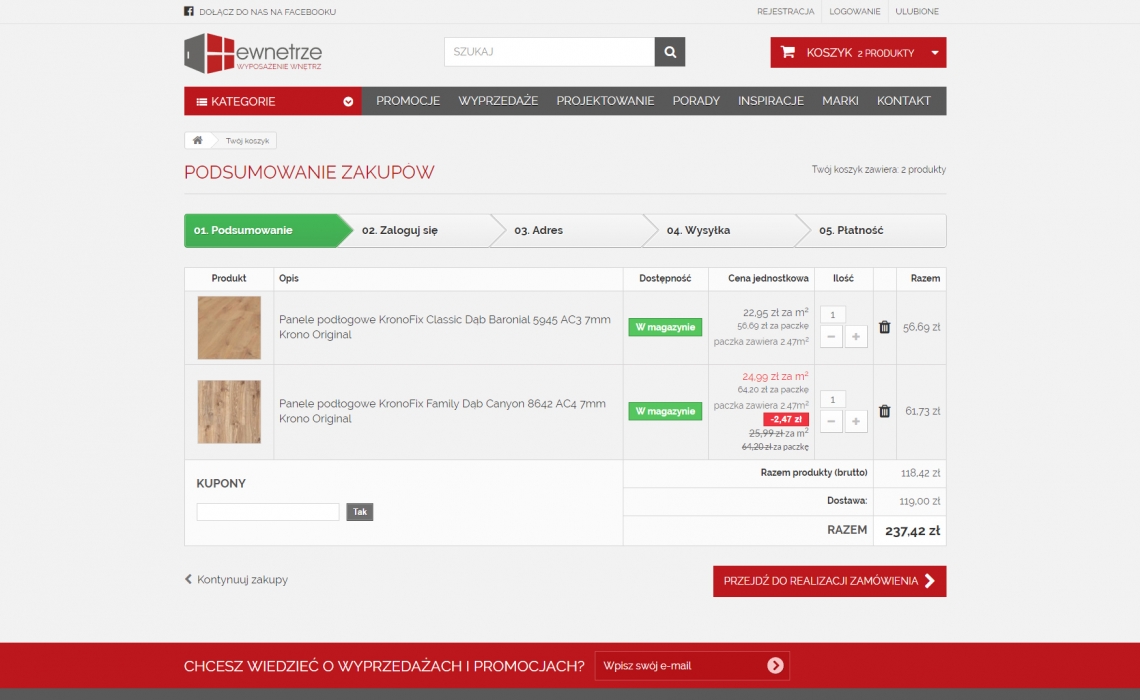Open the Ulubione link
Screen dimensions: 1140x700
[917, 12]
